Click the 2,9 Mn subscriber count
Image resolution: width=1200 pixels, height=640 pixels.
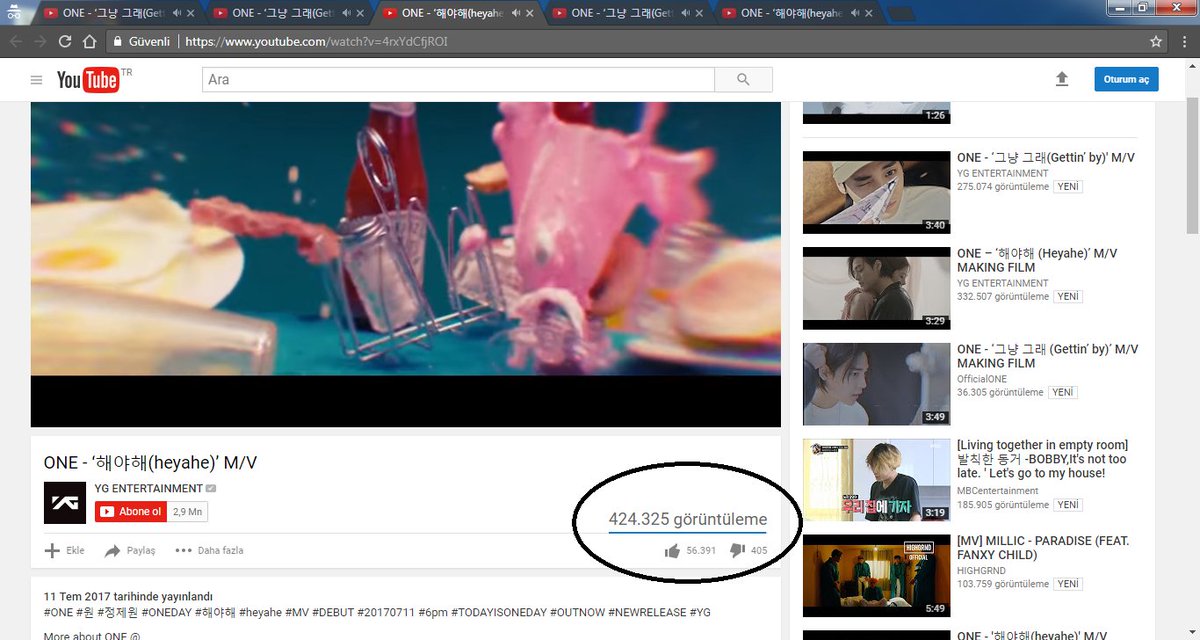click(x=187, y=511)
